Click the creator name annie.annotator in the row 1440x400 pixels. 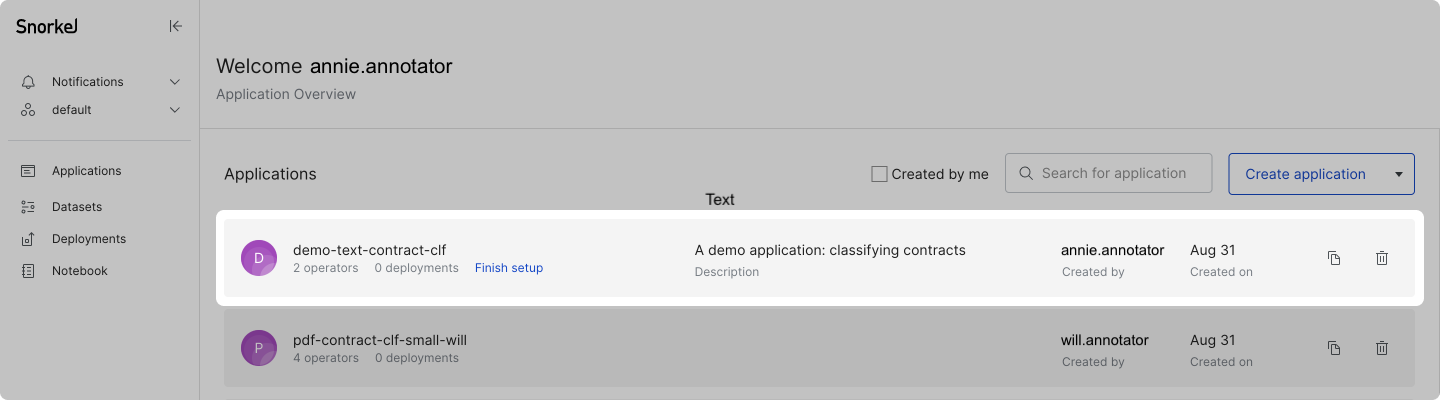point(1113,250)
